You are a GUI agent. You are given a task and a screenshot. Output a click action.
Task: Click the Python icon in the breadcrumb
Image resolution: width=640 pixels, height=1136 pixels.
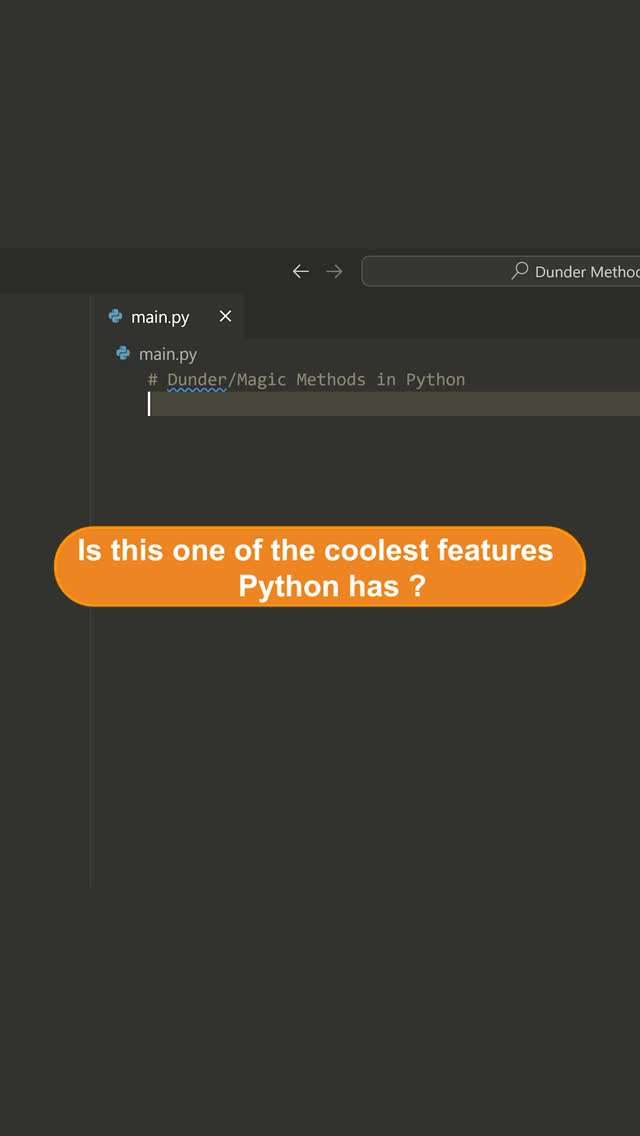[x=123, y=353]
